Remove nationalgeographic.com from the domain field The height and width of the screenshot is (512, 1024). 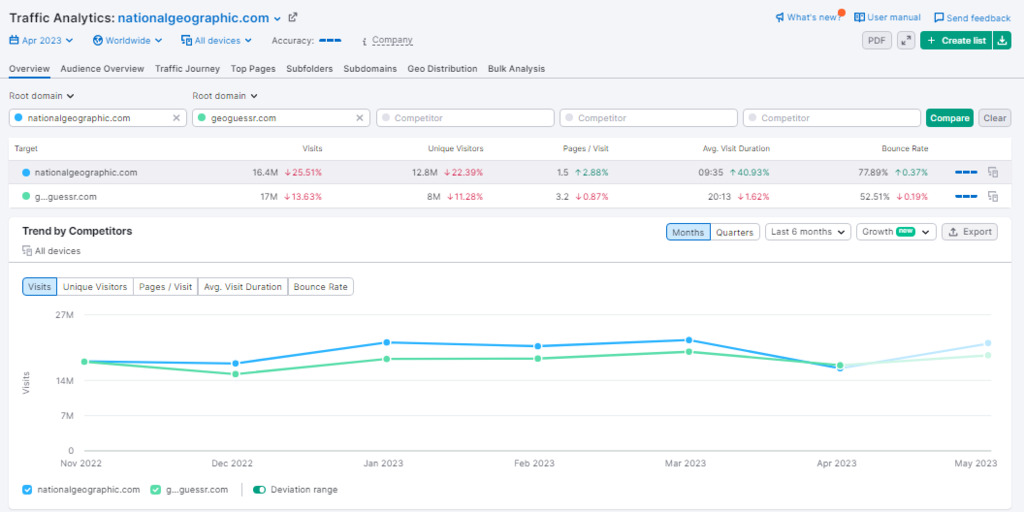[x=176, y=118]
